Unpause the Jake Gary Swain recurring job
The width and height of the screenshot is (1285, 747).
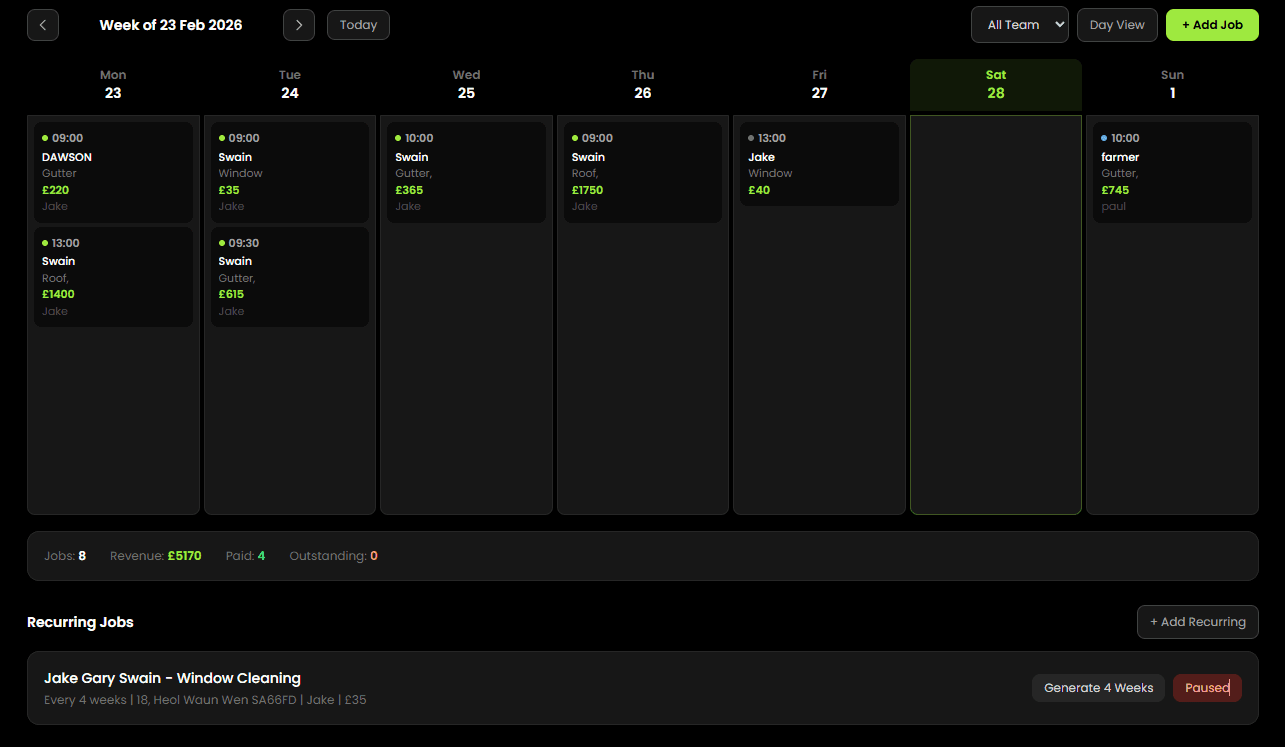coord(1207,688)
